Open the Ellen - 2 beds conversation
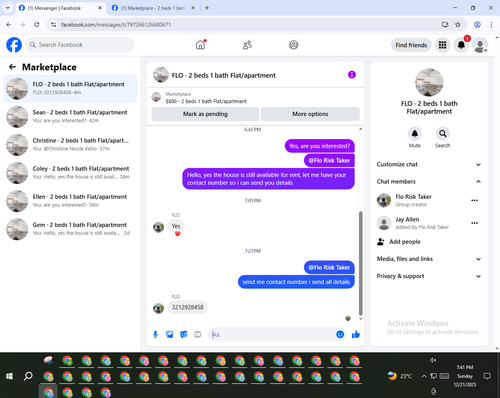Image resolution: width=500 pixels, height=398 pixels. tap(70, 201)
